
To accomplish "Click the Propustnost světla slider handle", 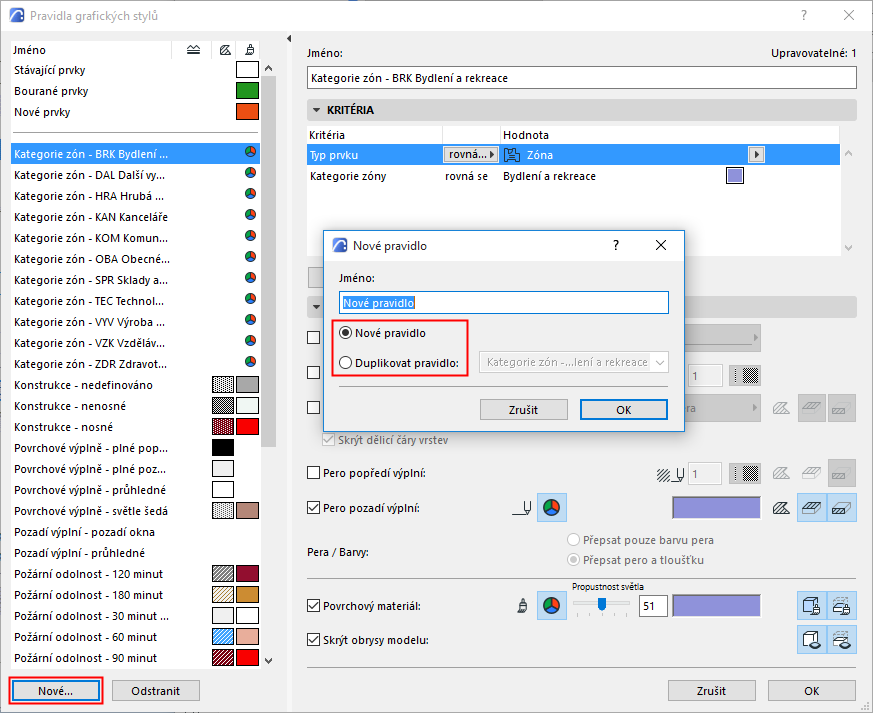I will tap(602, 604).
